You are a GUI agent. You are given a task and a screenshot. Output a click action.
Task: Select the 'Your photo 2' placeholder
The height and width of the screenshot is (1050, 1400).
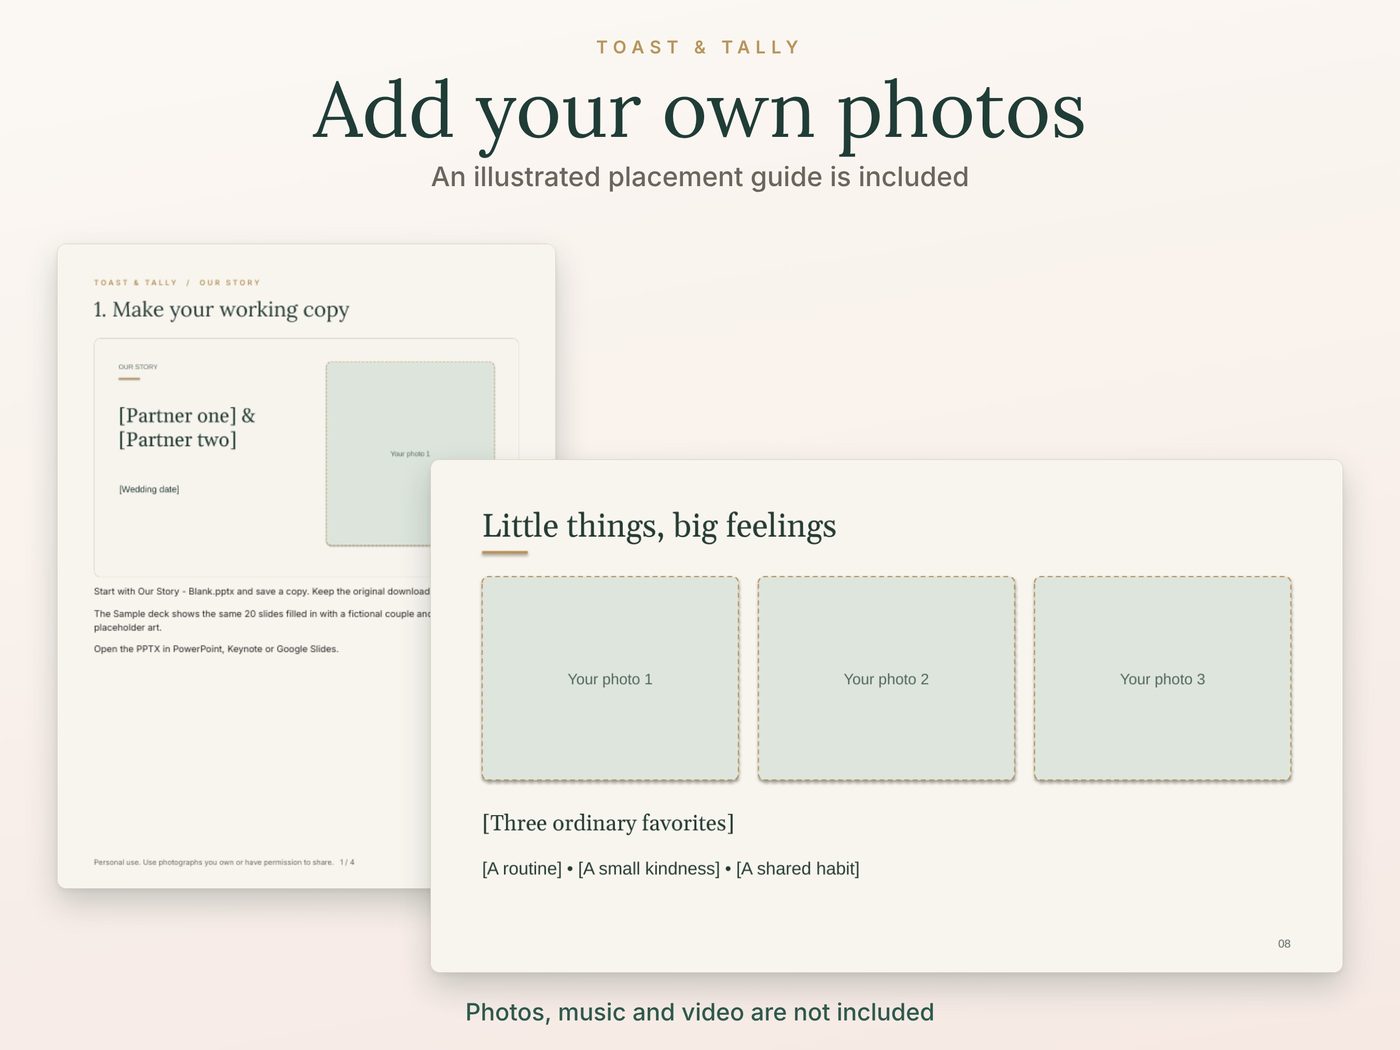[x=886, y=678]
